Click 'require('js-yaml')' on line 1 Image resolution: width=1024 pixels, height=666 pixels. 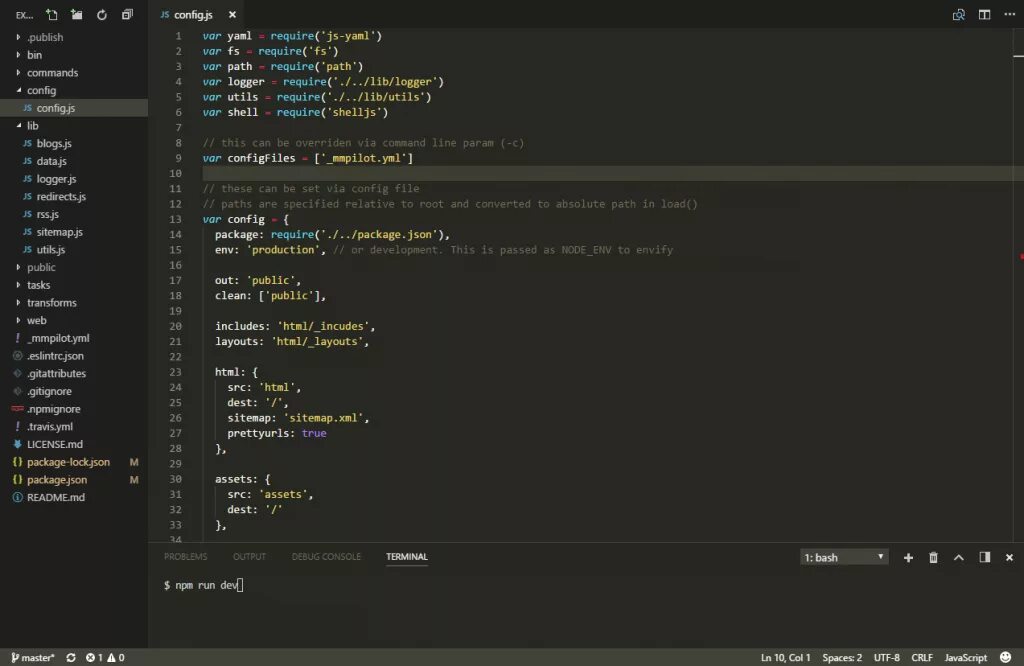326,36
